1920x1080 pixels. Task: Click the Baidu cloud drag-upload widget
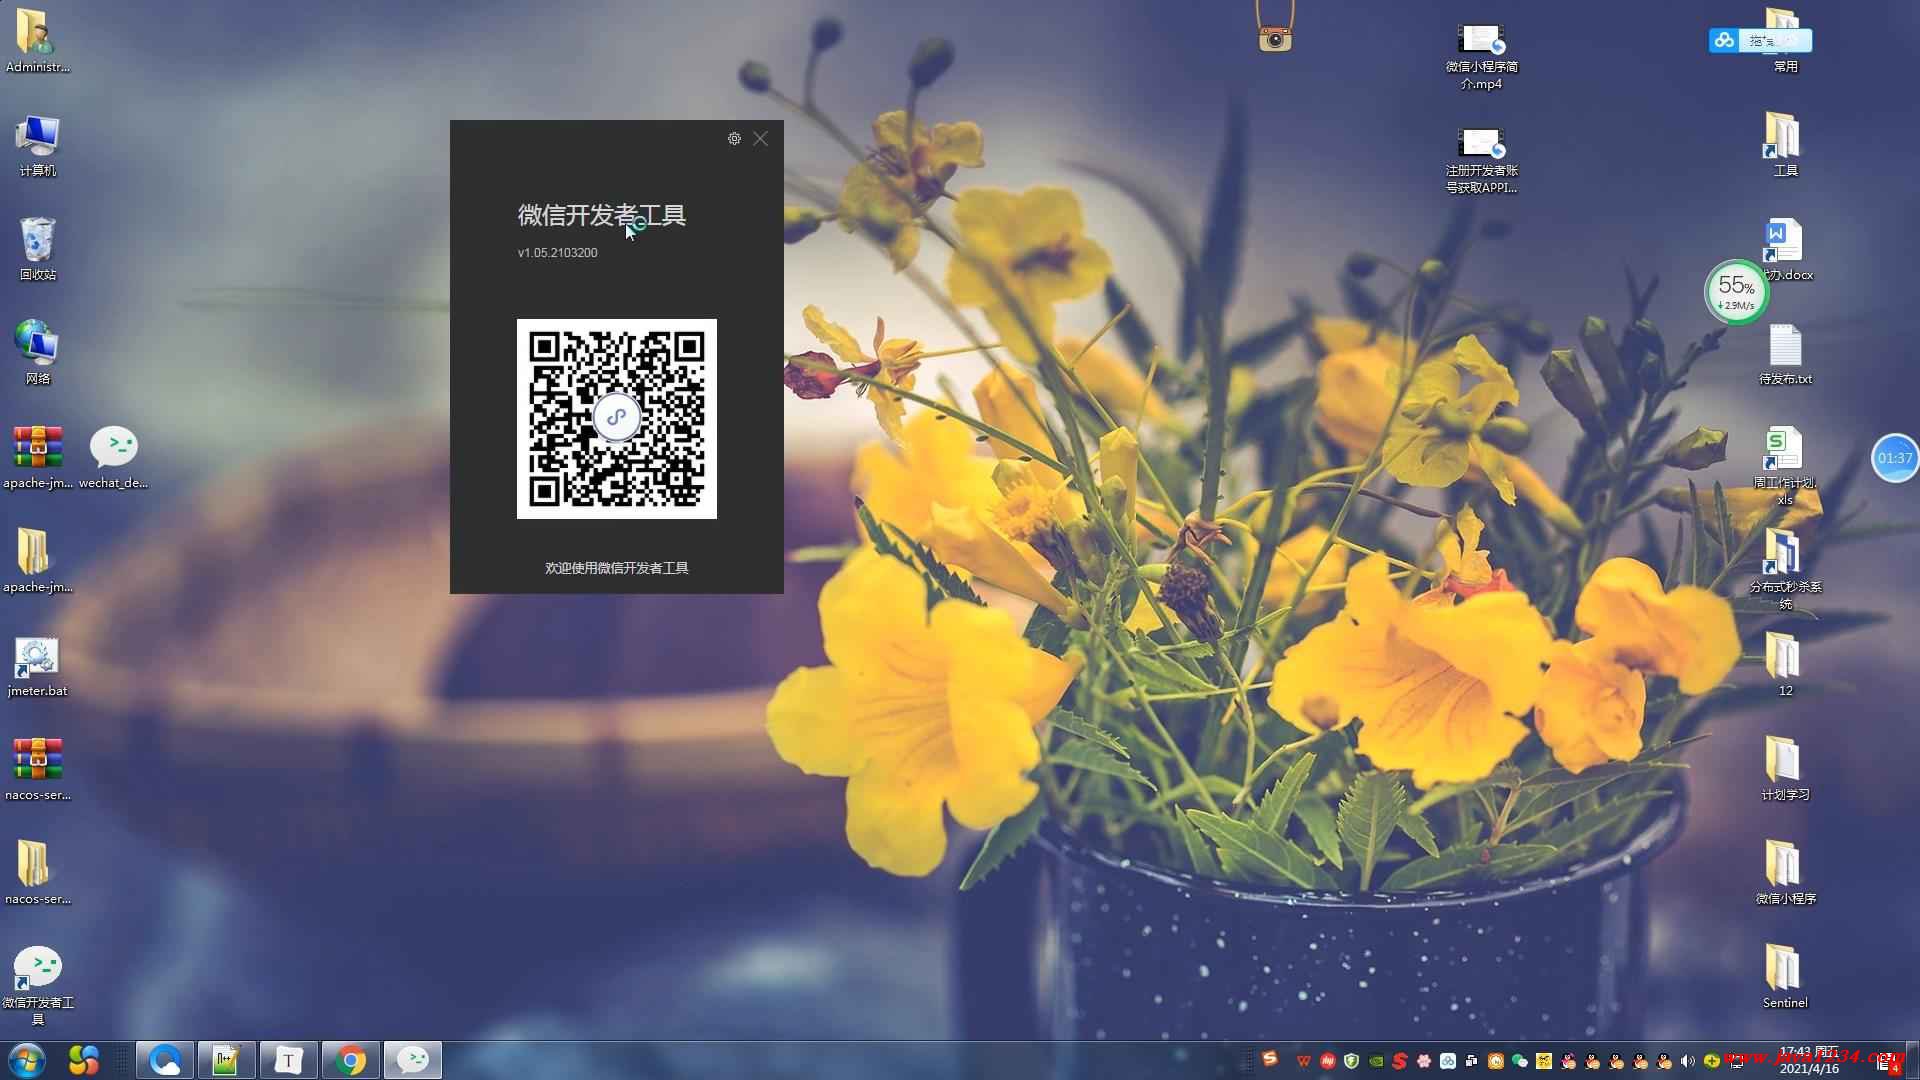tap(1760, 40)
